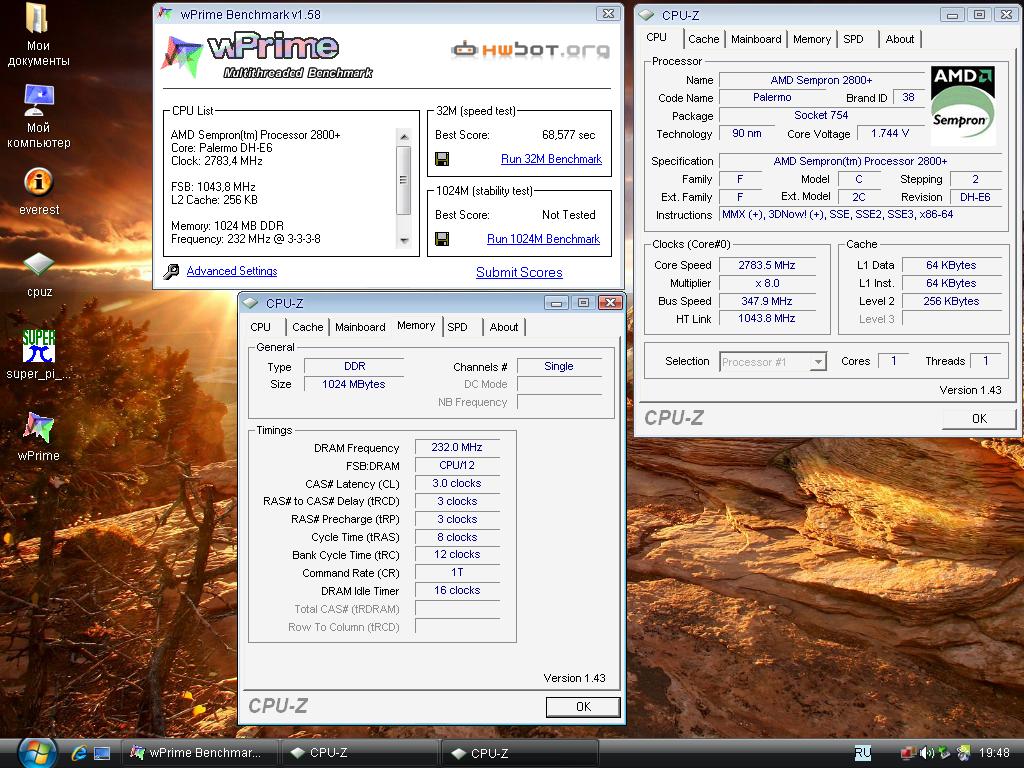Click the Package value Socket 754
This screenshot has height=768, width=1024.
pos(821,115)
